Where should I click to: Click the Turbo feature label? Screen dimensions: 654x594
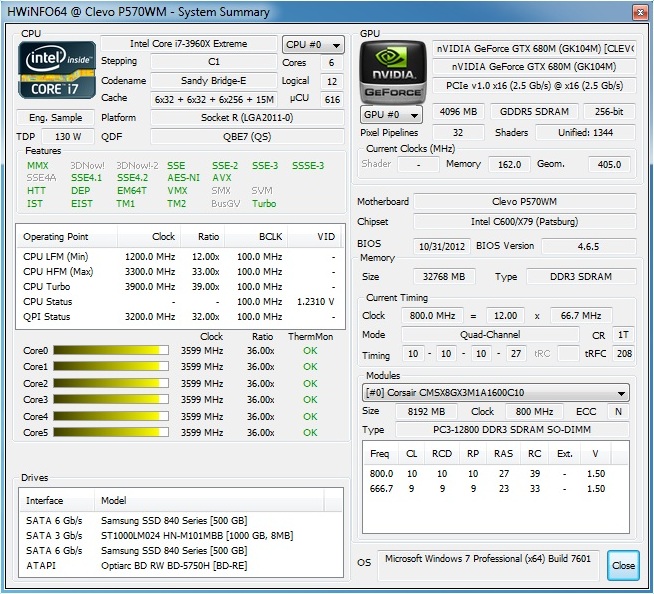[x=264, y=204]
